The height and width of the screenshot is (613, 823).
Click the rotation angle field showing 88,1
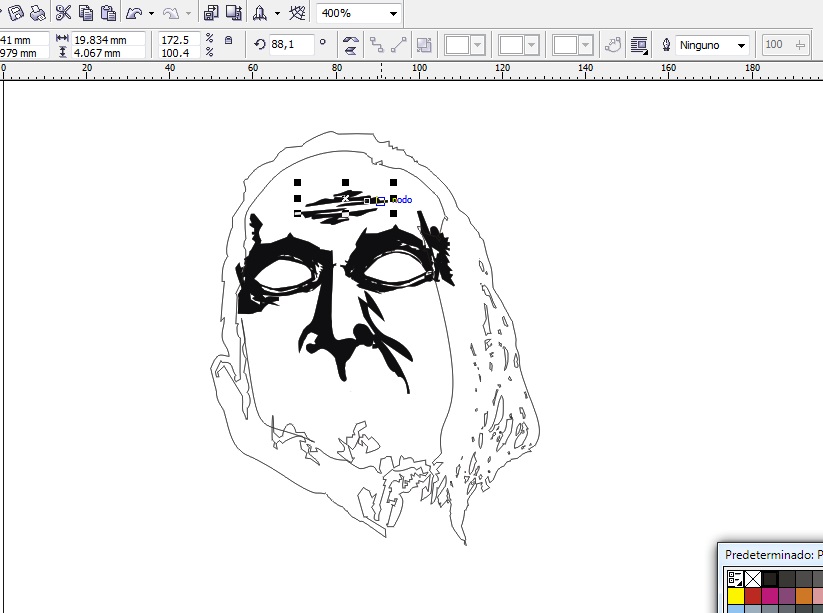[290, 45]
